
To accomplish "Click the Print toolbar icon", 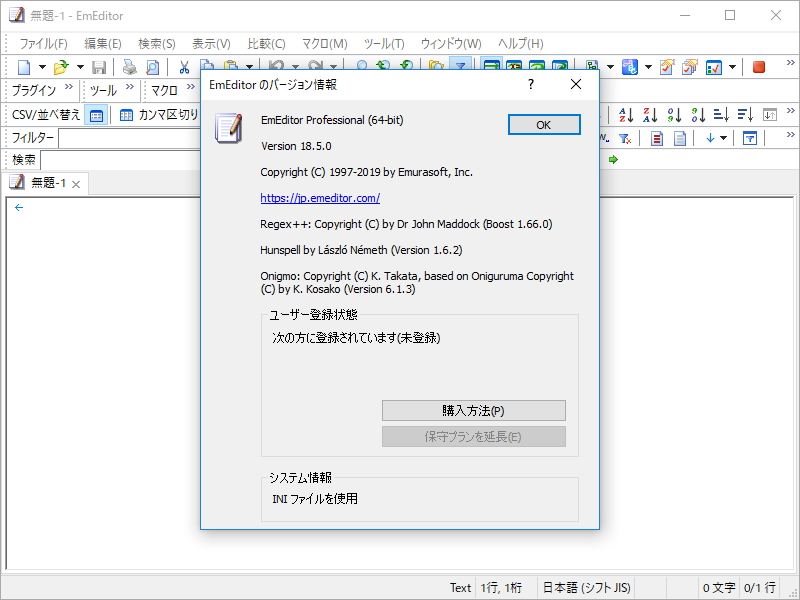I will click(x=129, y=66).
